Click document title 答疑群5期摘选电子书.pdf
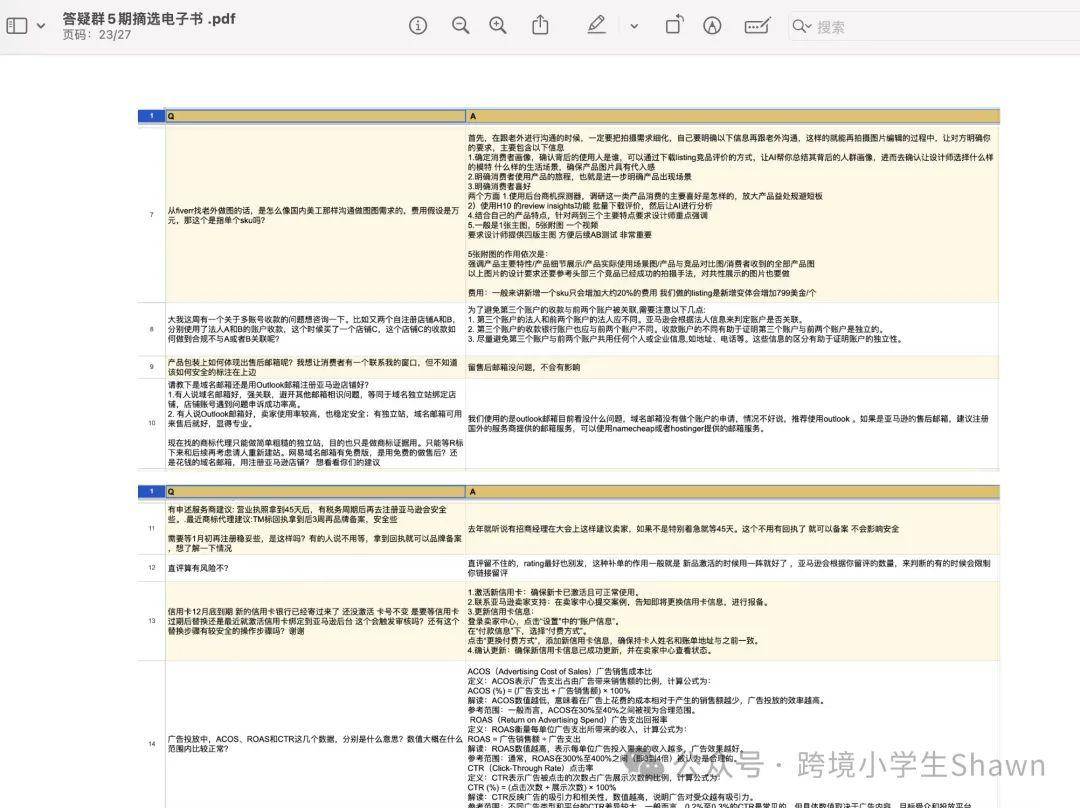This screenshot has width=1080, height=808. click(149, 19)
